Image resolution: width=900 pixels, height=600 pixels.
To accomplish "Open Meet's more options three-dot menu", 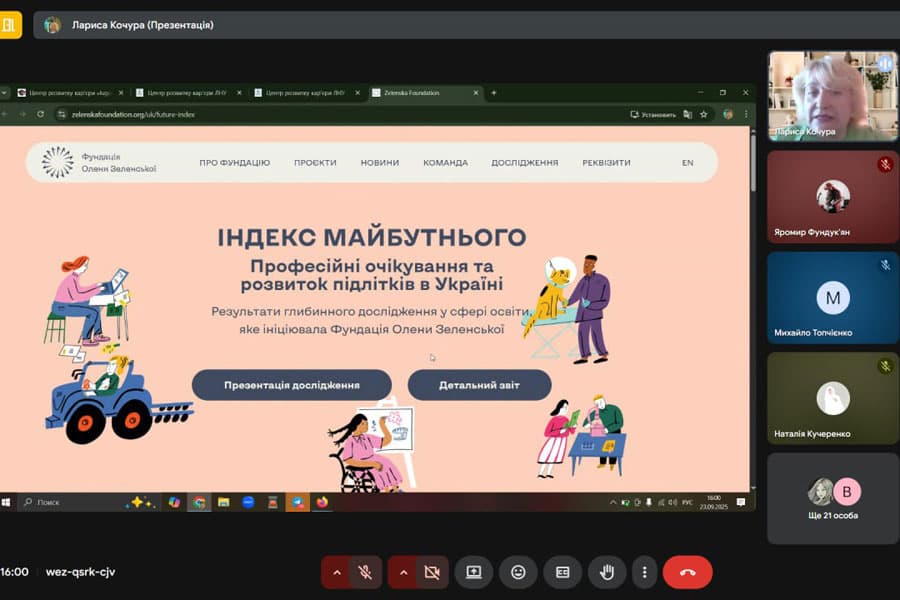I will click(x=645, y=572).
